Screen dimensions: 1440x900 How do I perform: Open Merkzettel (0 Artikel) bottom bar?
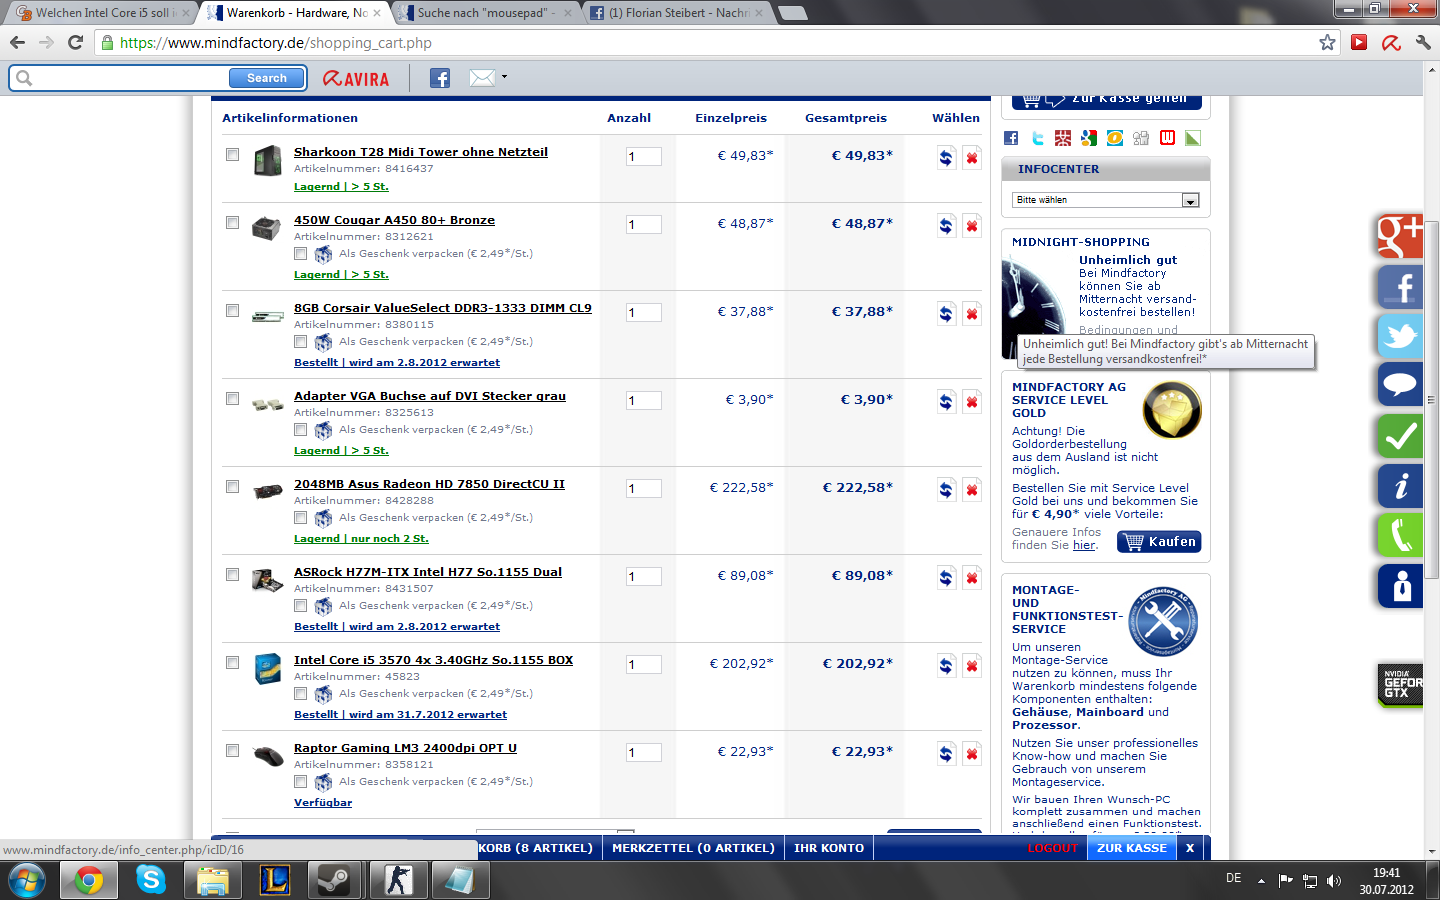click(693, 848)
